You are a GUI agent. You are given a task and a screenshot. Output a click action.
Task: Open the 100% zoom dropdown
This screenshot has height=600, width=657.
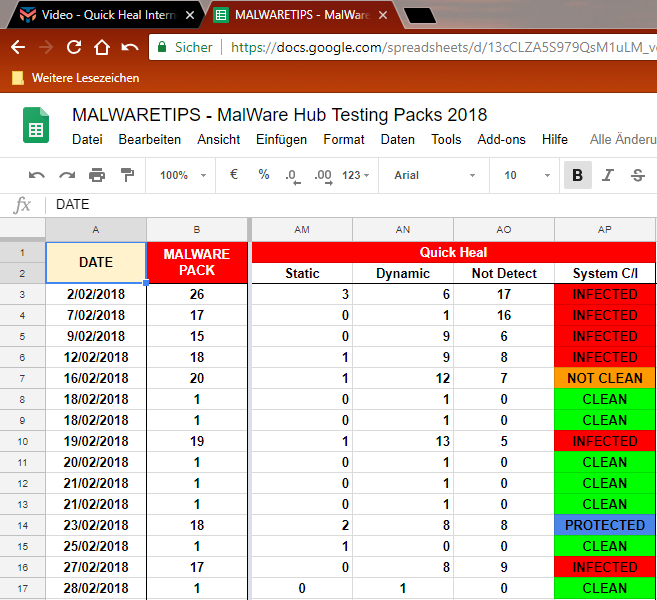point(183,175)
